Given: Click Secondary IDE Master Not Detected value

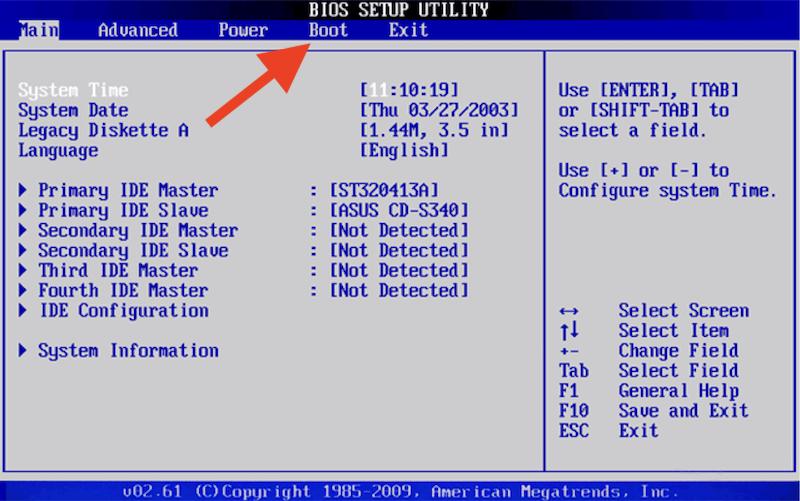Looking at the screenshot, I should point(399,230).
